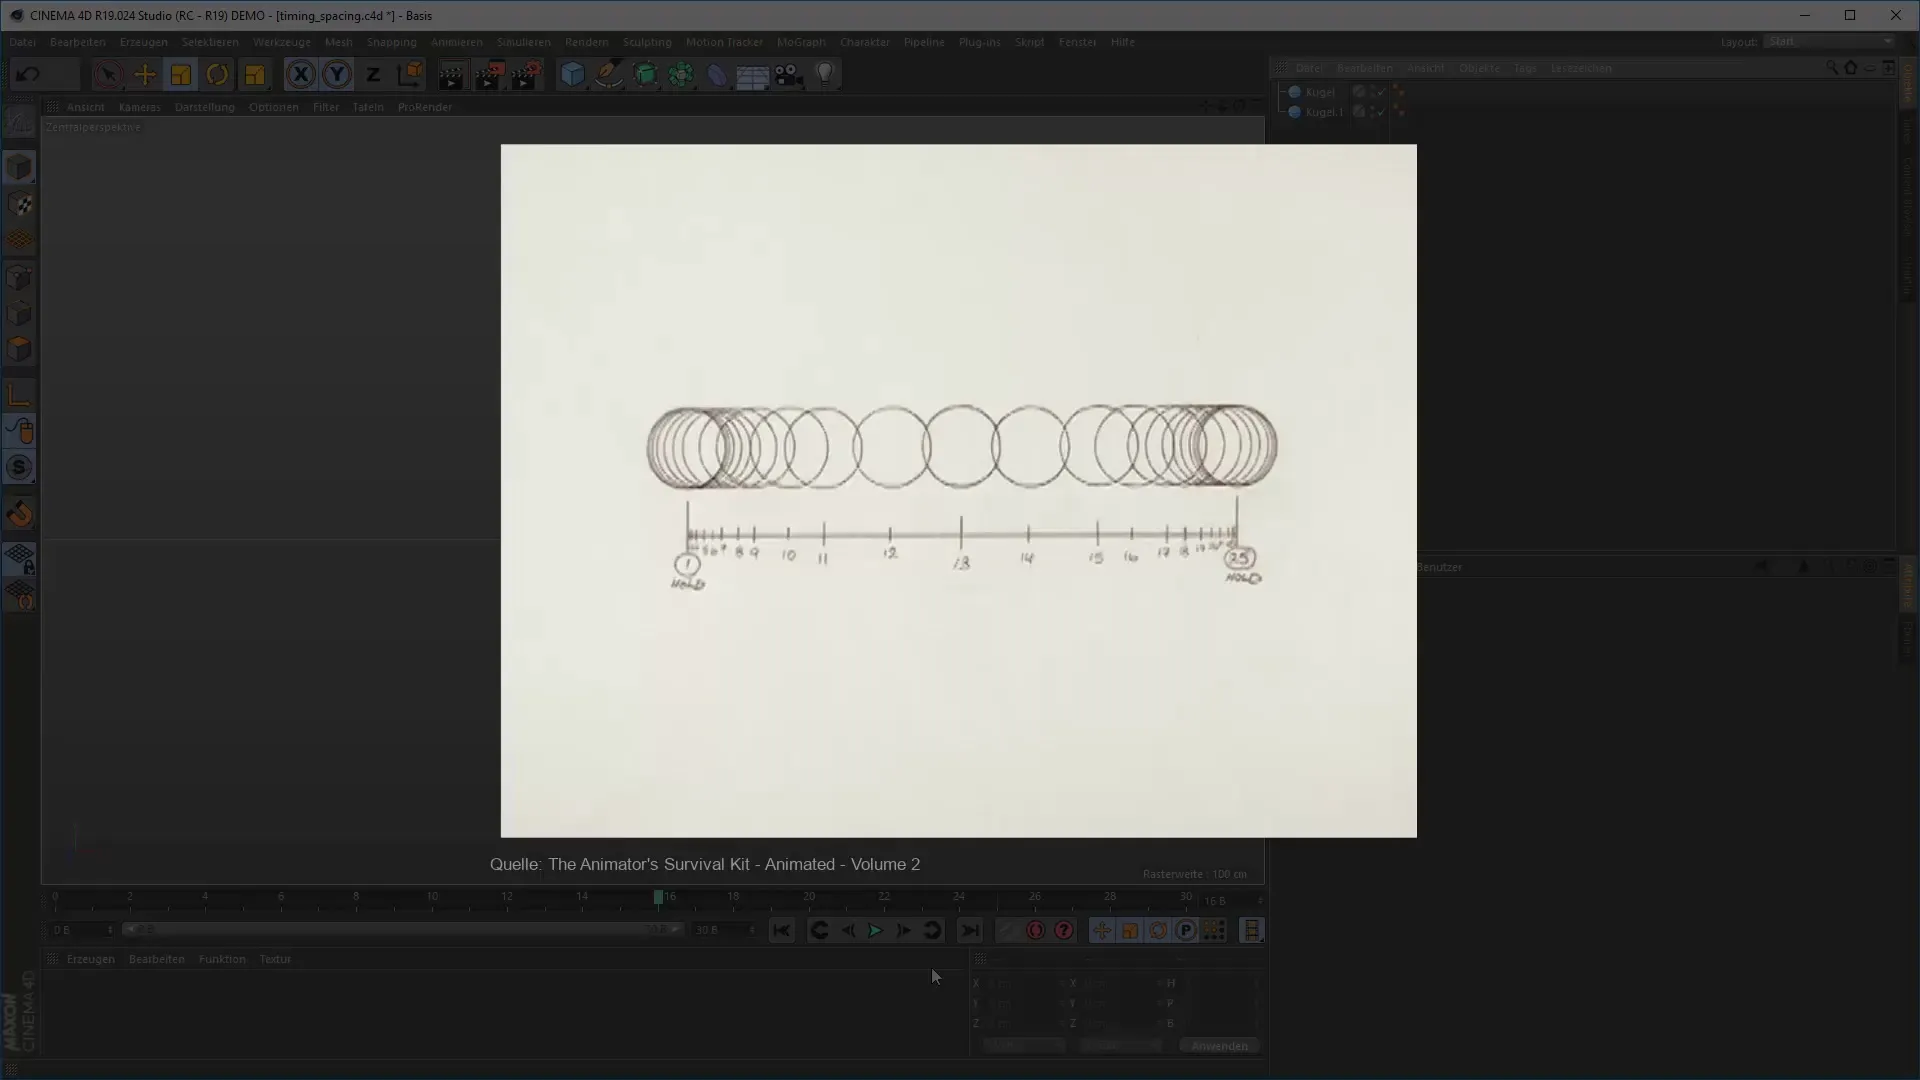The width and height of the screenshot is (1920, 1080).
Task: Open the array modeling objects palette
Action: (681, 75)
